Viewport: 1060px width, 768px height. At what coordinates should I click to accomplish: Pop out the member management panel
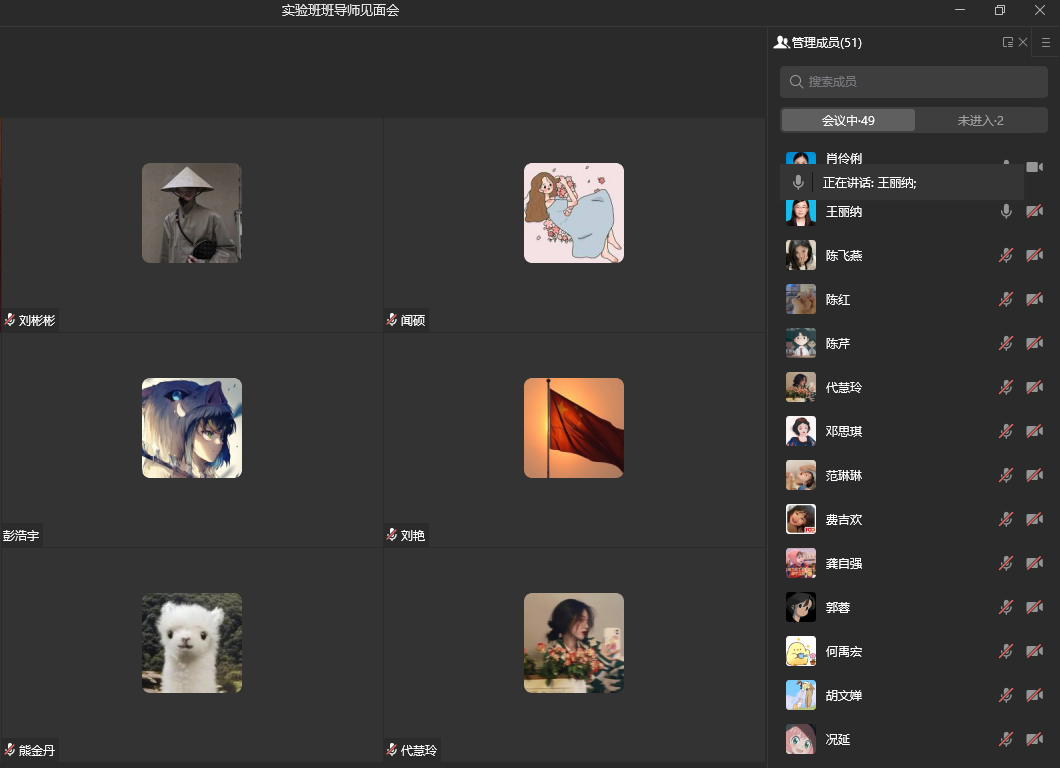[x=1008, y=42]
